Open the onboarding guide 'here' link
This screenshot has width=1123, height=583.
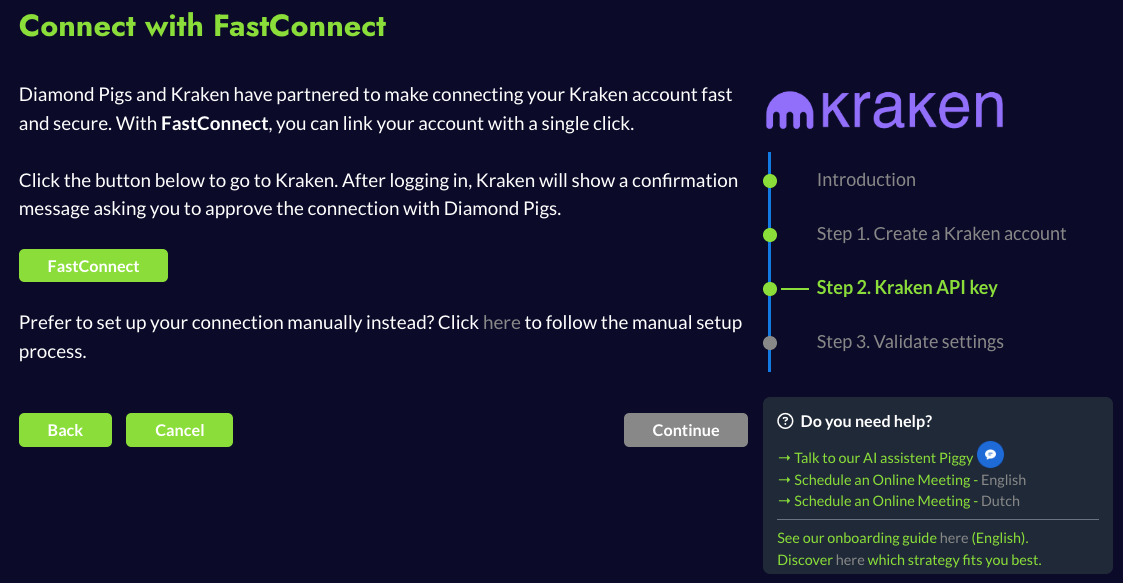[x=954, y=538]
